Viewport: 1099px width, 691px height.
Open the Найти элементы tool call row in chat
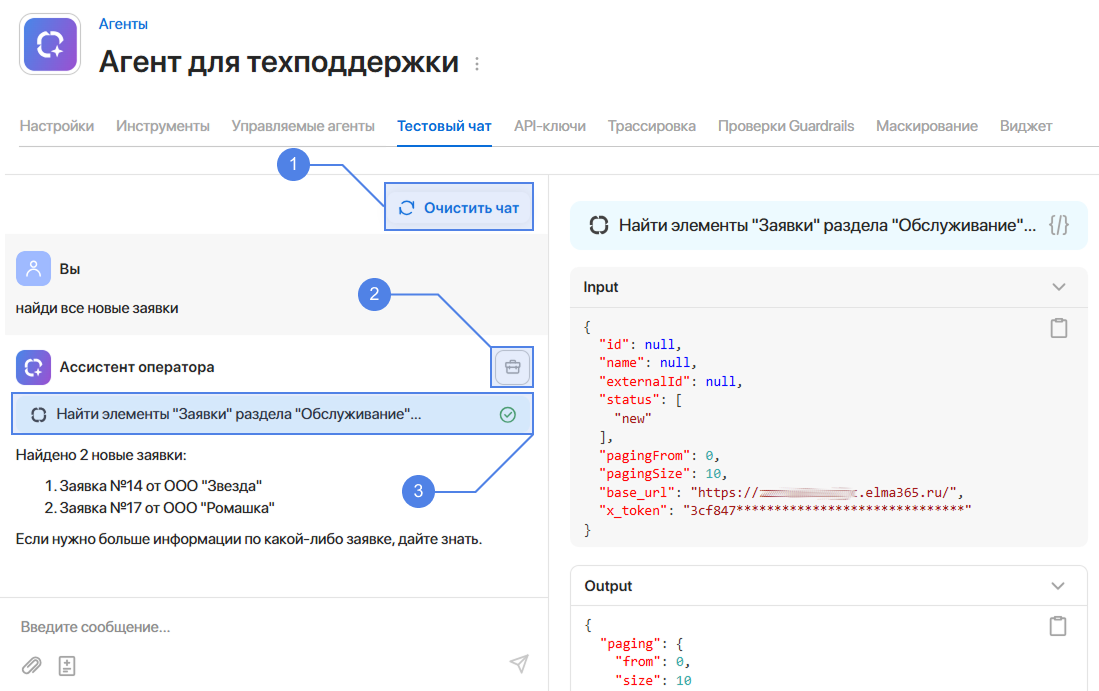coord(273,414)
